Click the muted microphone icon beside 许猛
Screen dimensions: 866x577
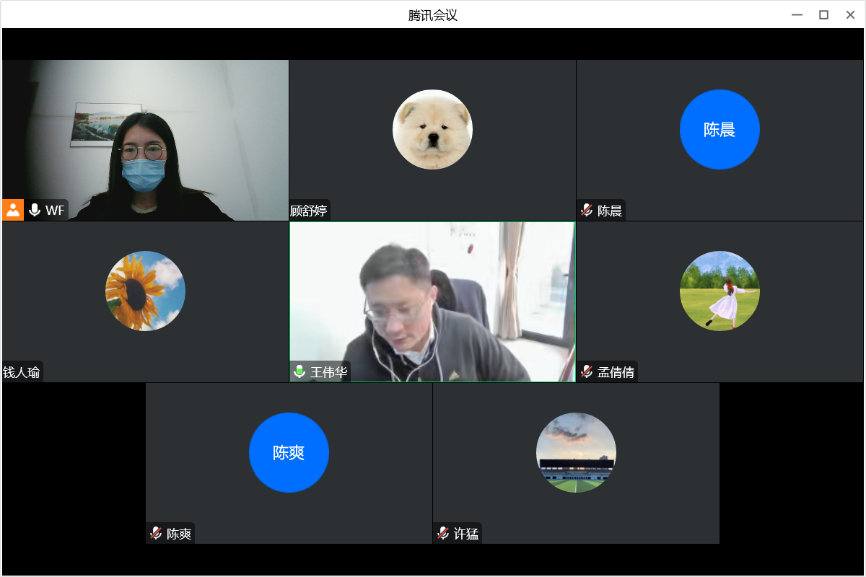coord(443,533)
